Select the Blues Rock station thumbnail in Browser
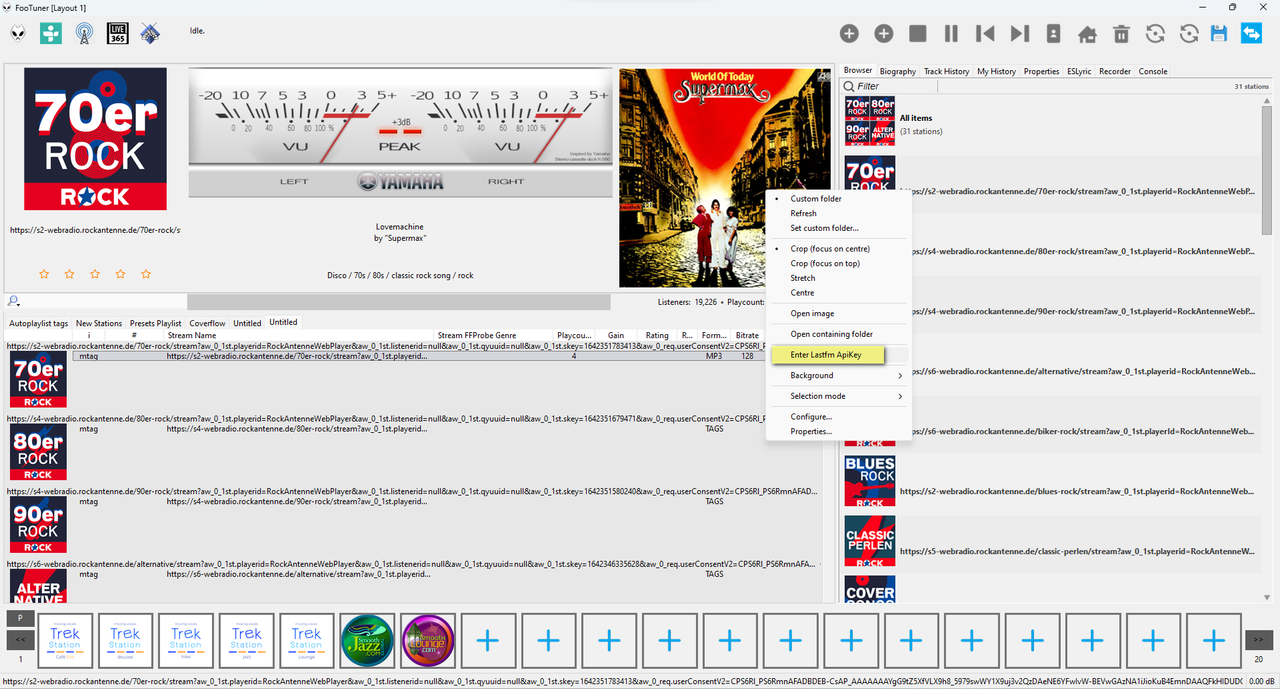The height and width of the screenshot is (689, 1280). 870,481
